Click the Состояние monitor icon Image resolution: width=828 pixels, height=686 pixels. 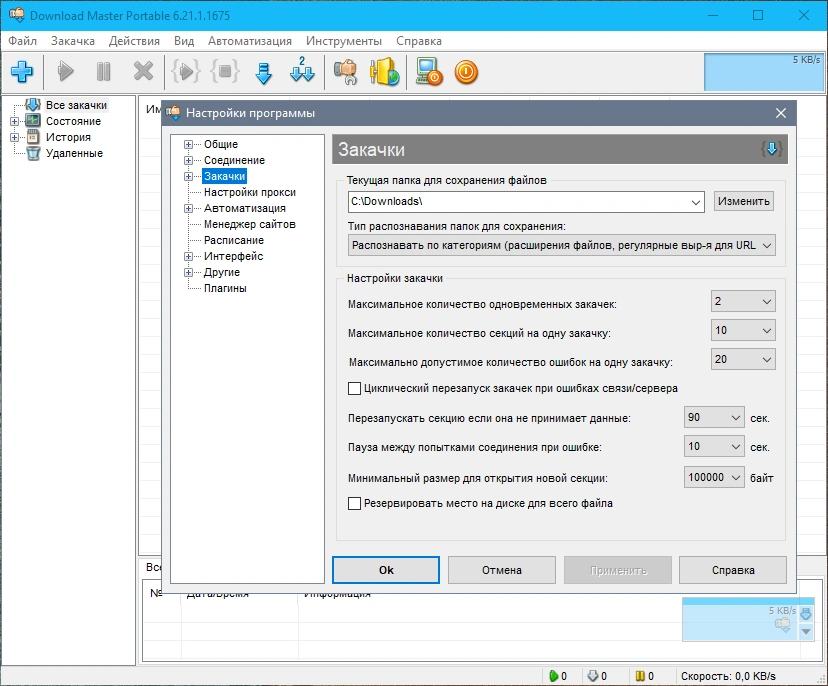click(33, 121)
